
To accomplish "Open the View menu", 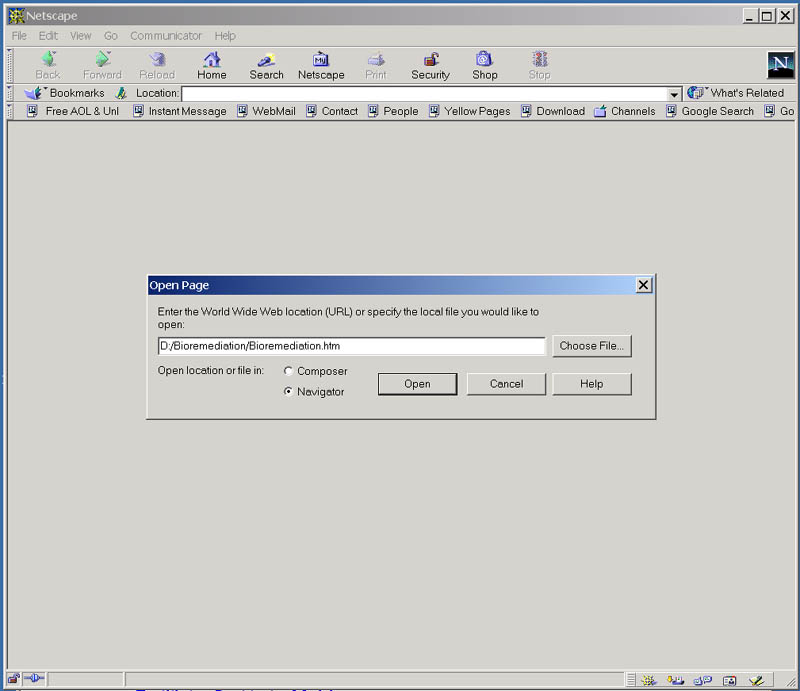I will click(81, 36).
